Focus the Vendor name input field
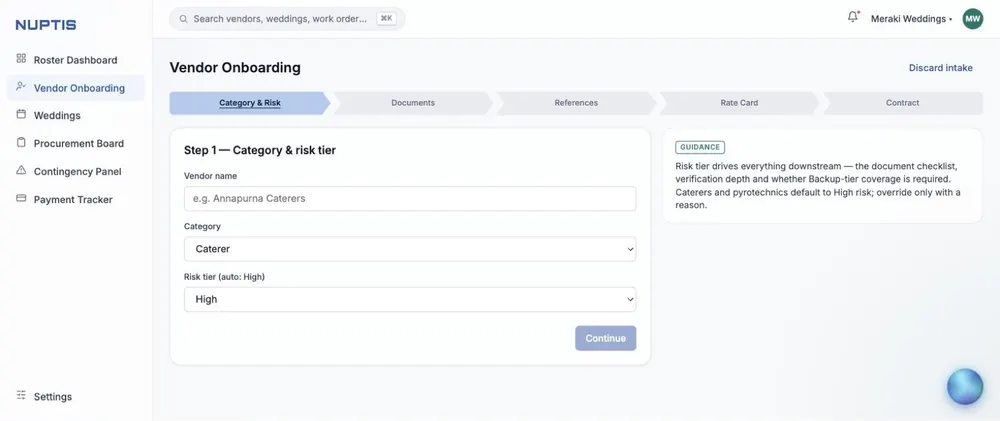1000x421 pixels. (x=410, y=198)
